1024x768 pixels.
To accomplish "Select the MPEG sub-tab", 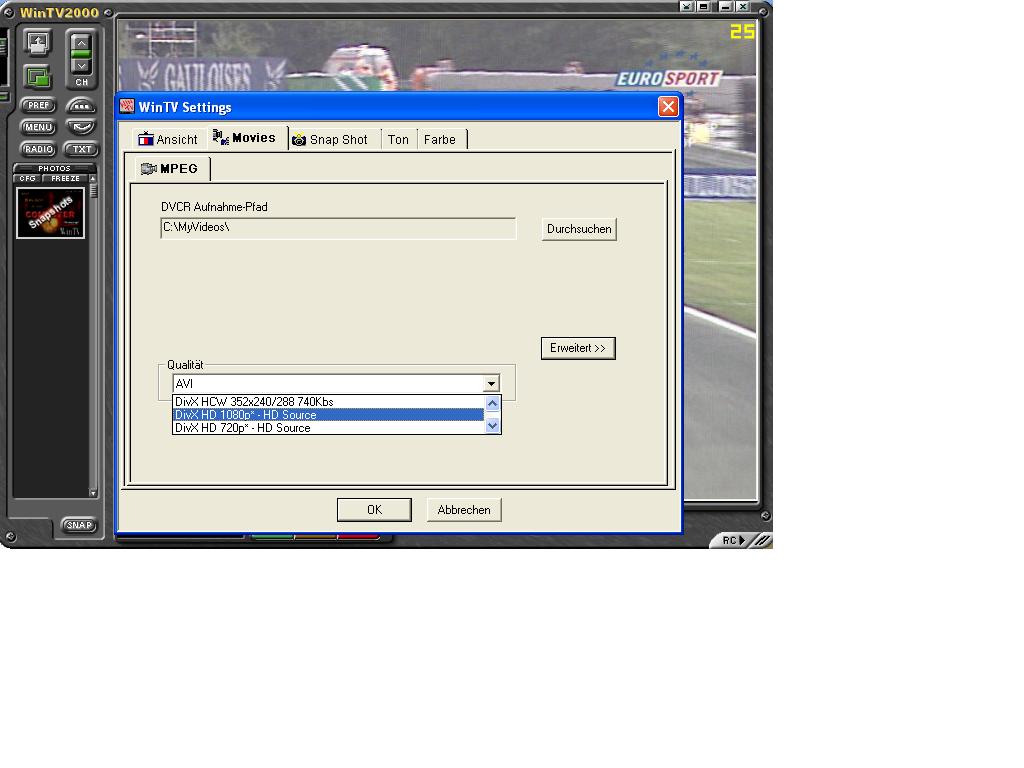I will [x=171, y=168].
